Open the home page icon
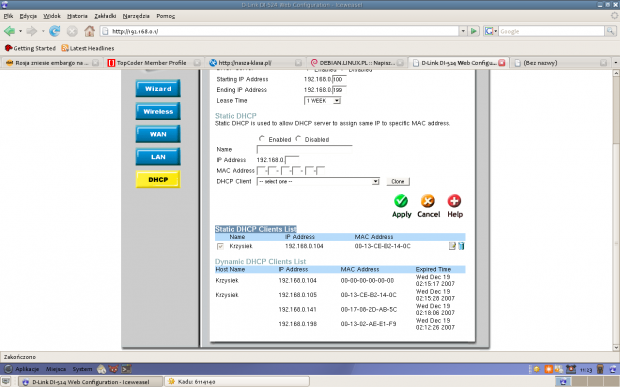Screen dimensions: 620x387 click(x=89, y=31)
